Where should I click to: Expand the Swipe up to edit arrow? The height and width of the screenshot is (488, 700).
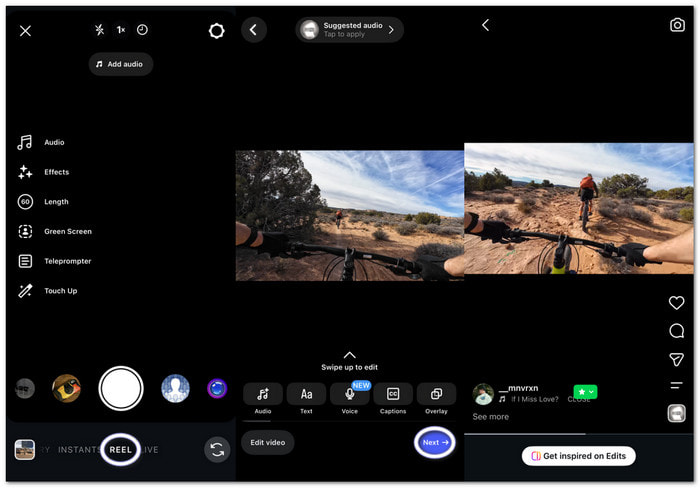click(x=350, y=355)
